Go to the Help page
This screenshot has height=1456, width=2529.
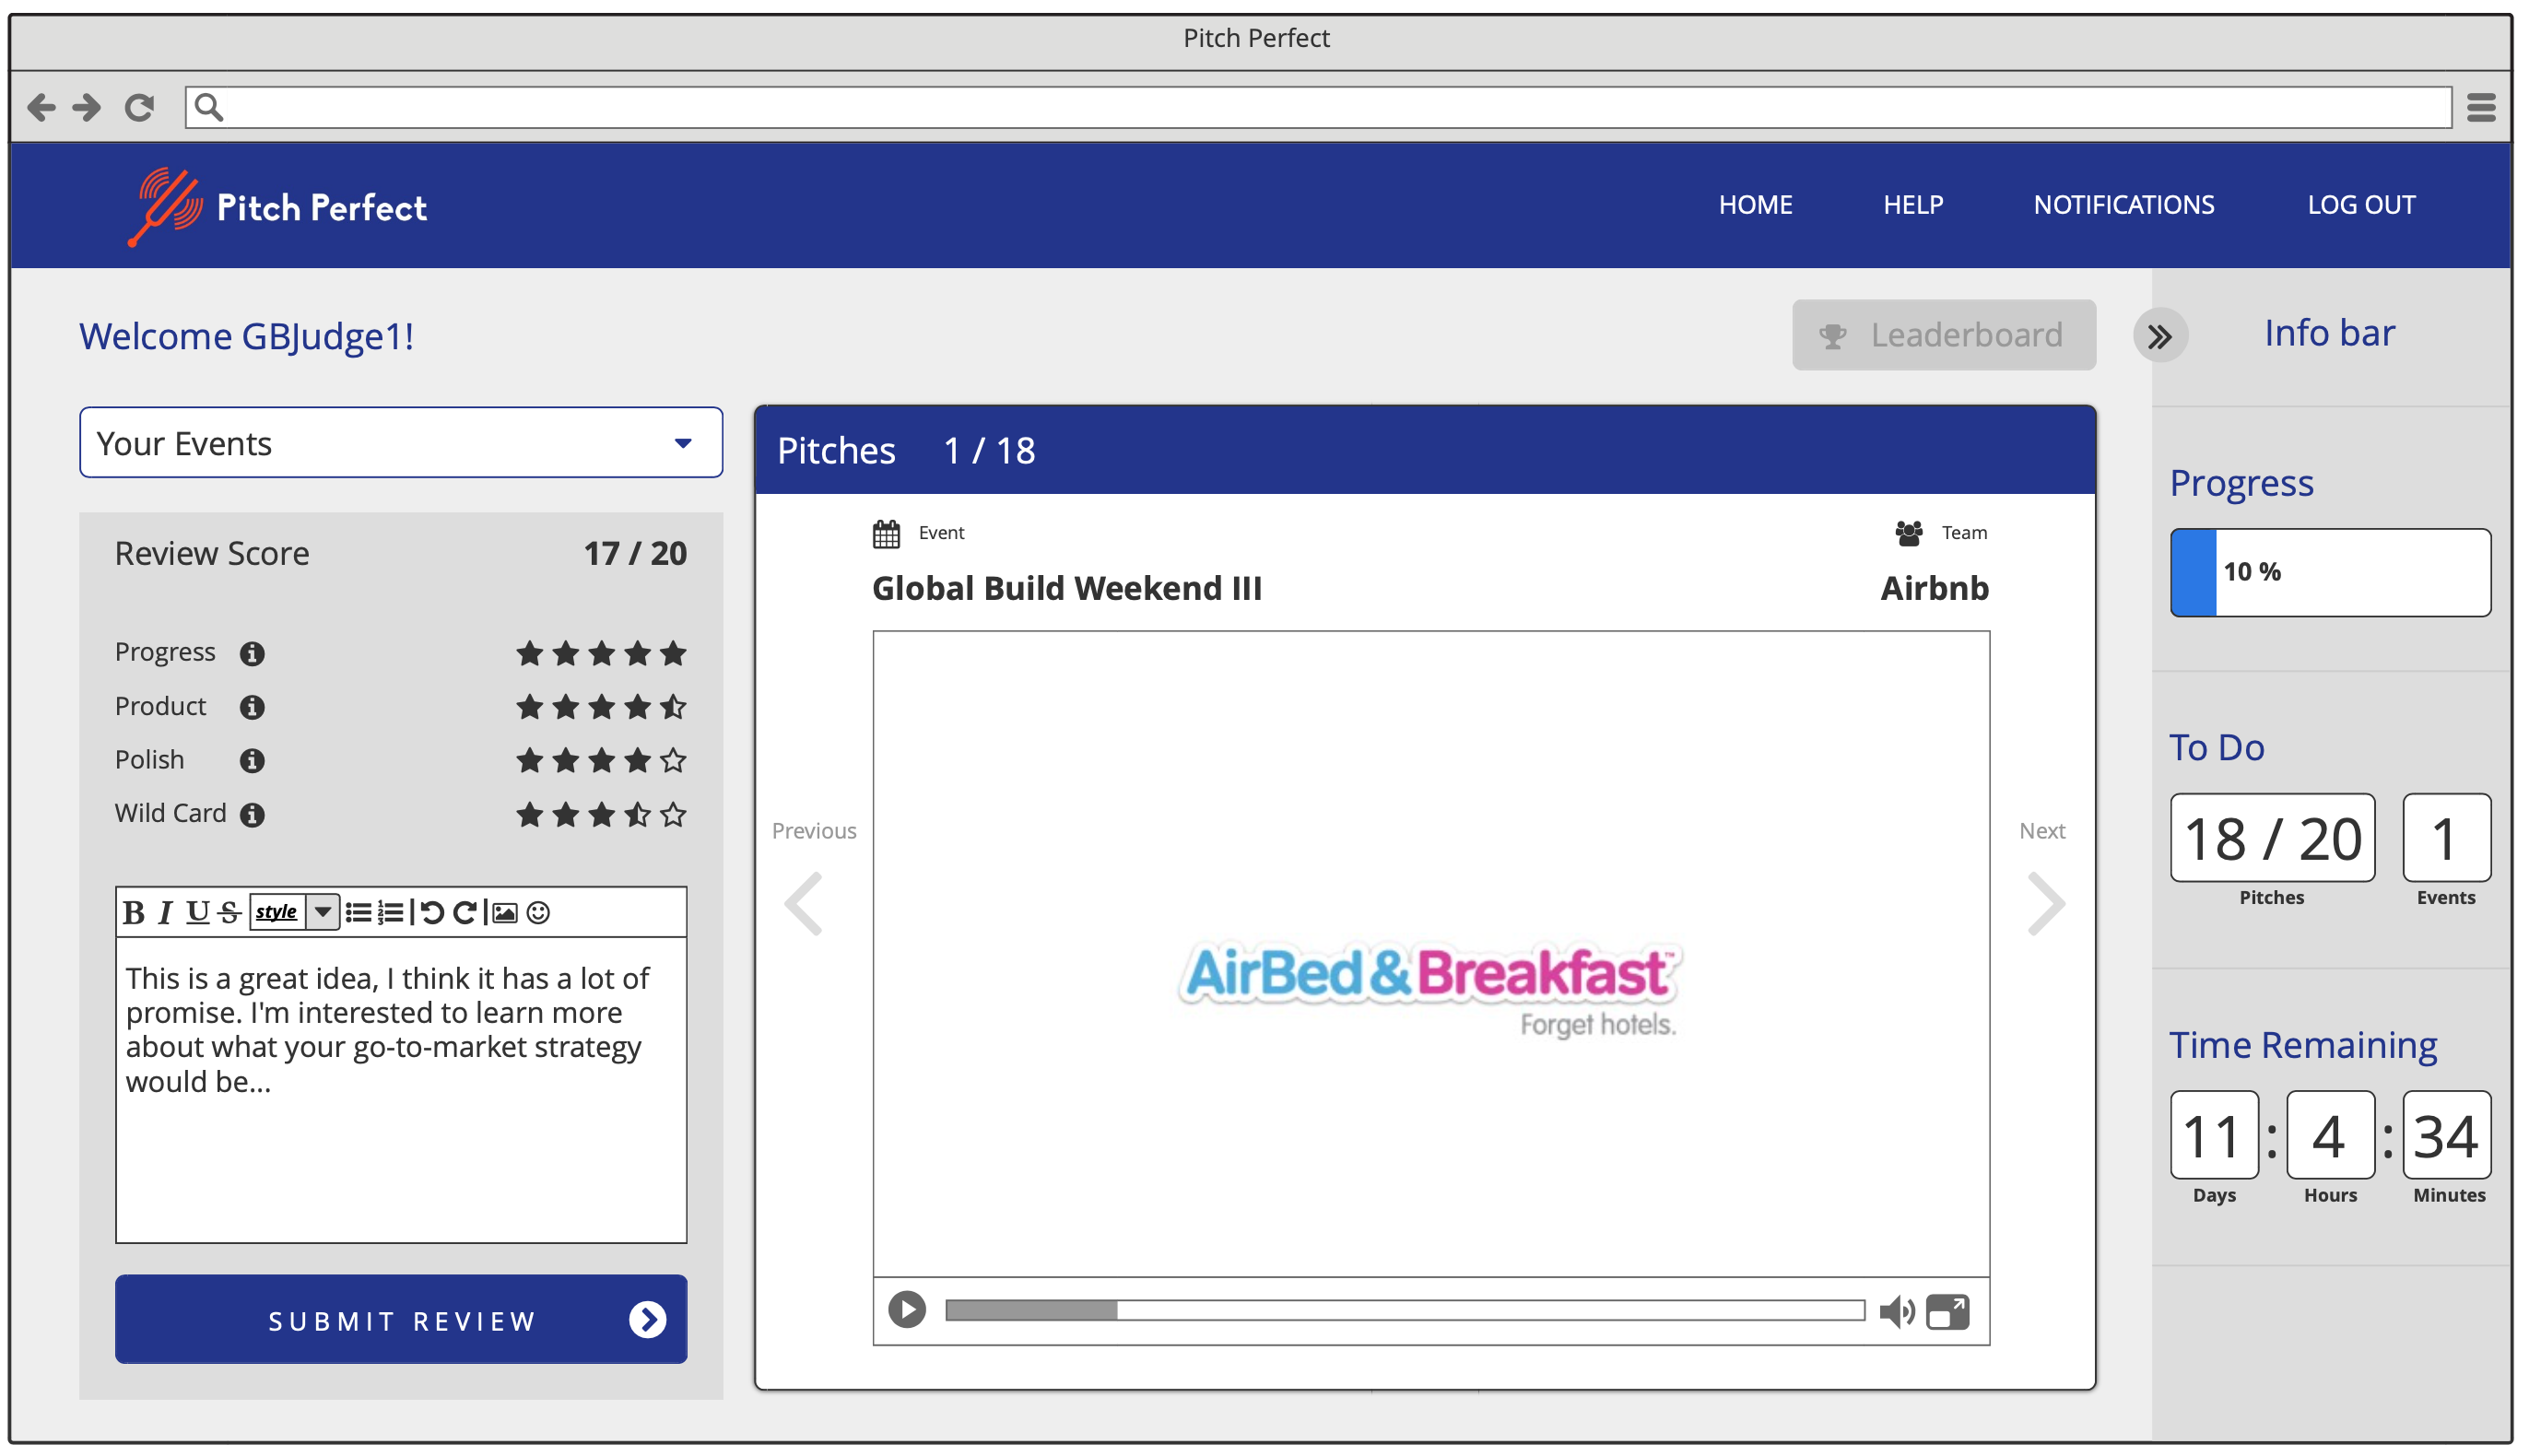1913,204
